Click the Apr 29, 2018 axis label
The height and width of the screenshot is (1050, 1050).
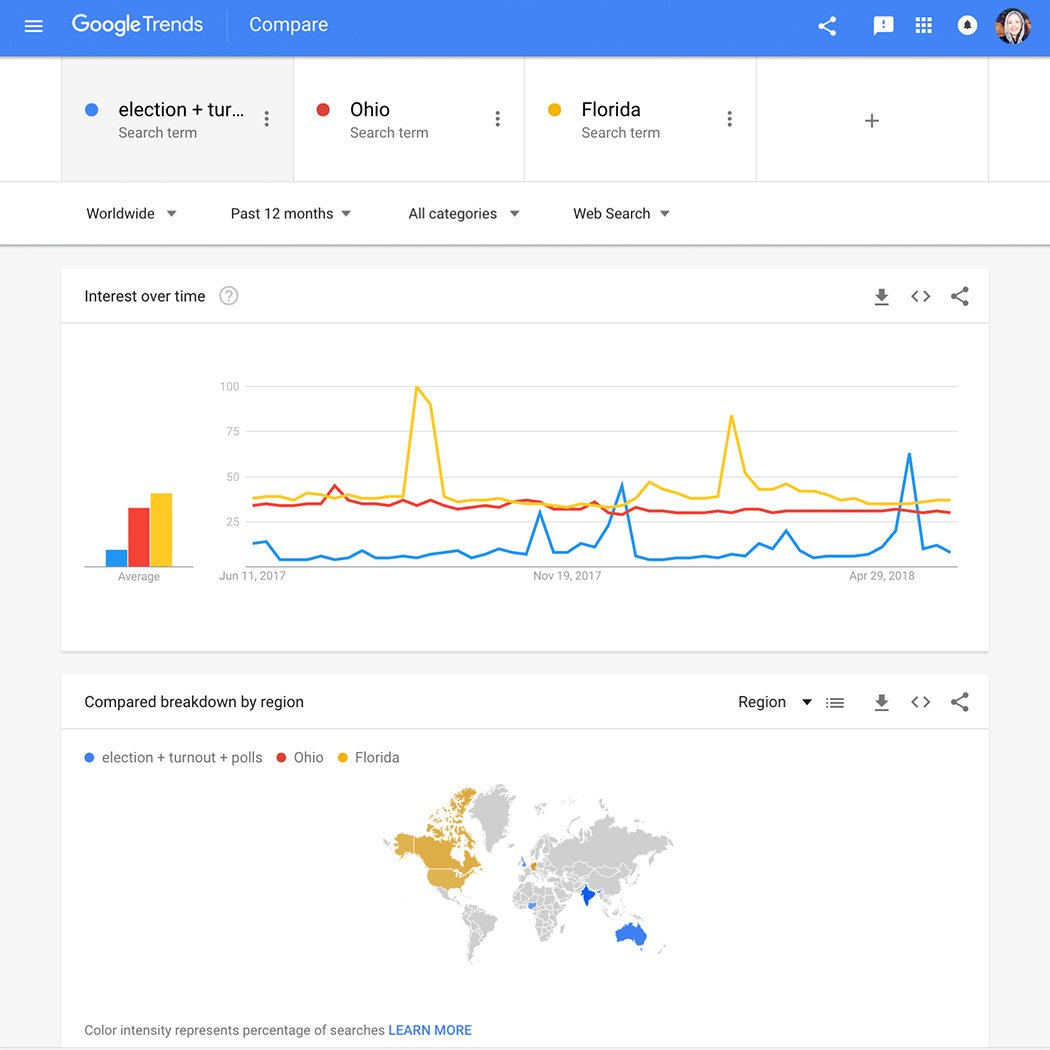pyautogui.click(x=882, y=576)
